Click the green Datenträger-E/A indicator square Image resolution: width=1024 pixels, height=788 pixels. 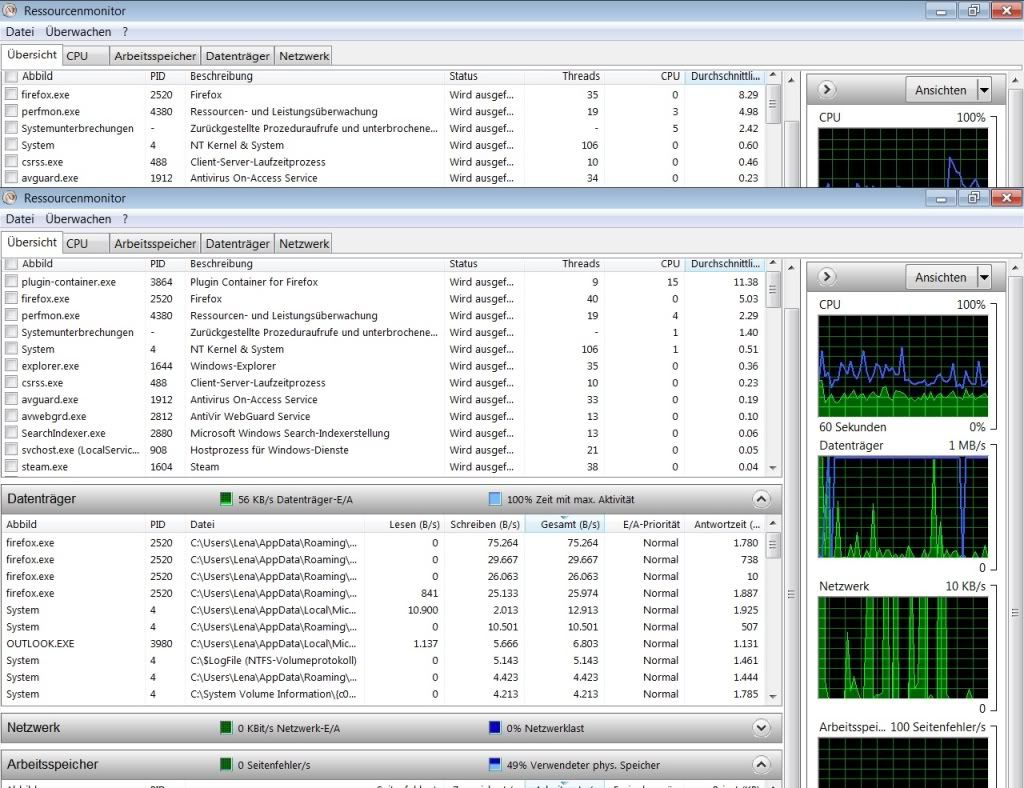pos(226,499)
